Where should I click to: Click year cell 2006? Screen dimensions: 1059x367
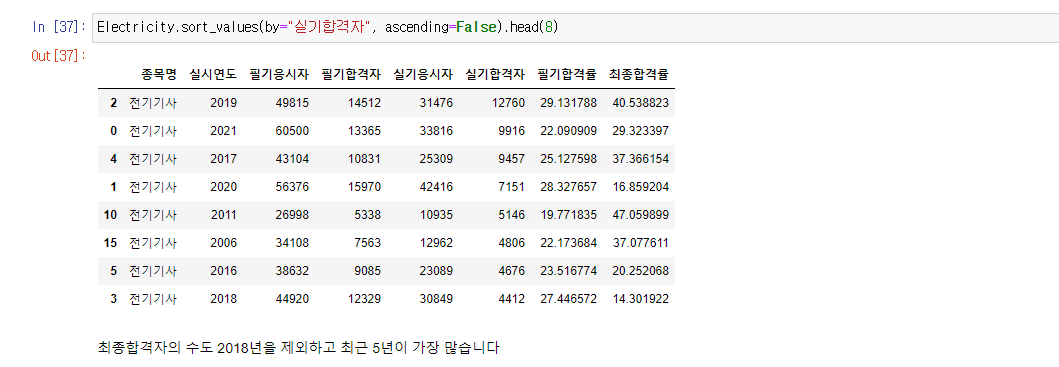[x=224, y=243]
